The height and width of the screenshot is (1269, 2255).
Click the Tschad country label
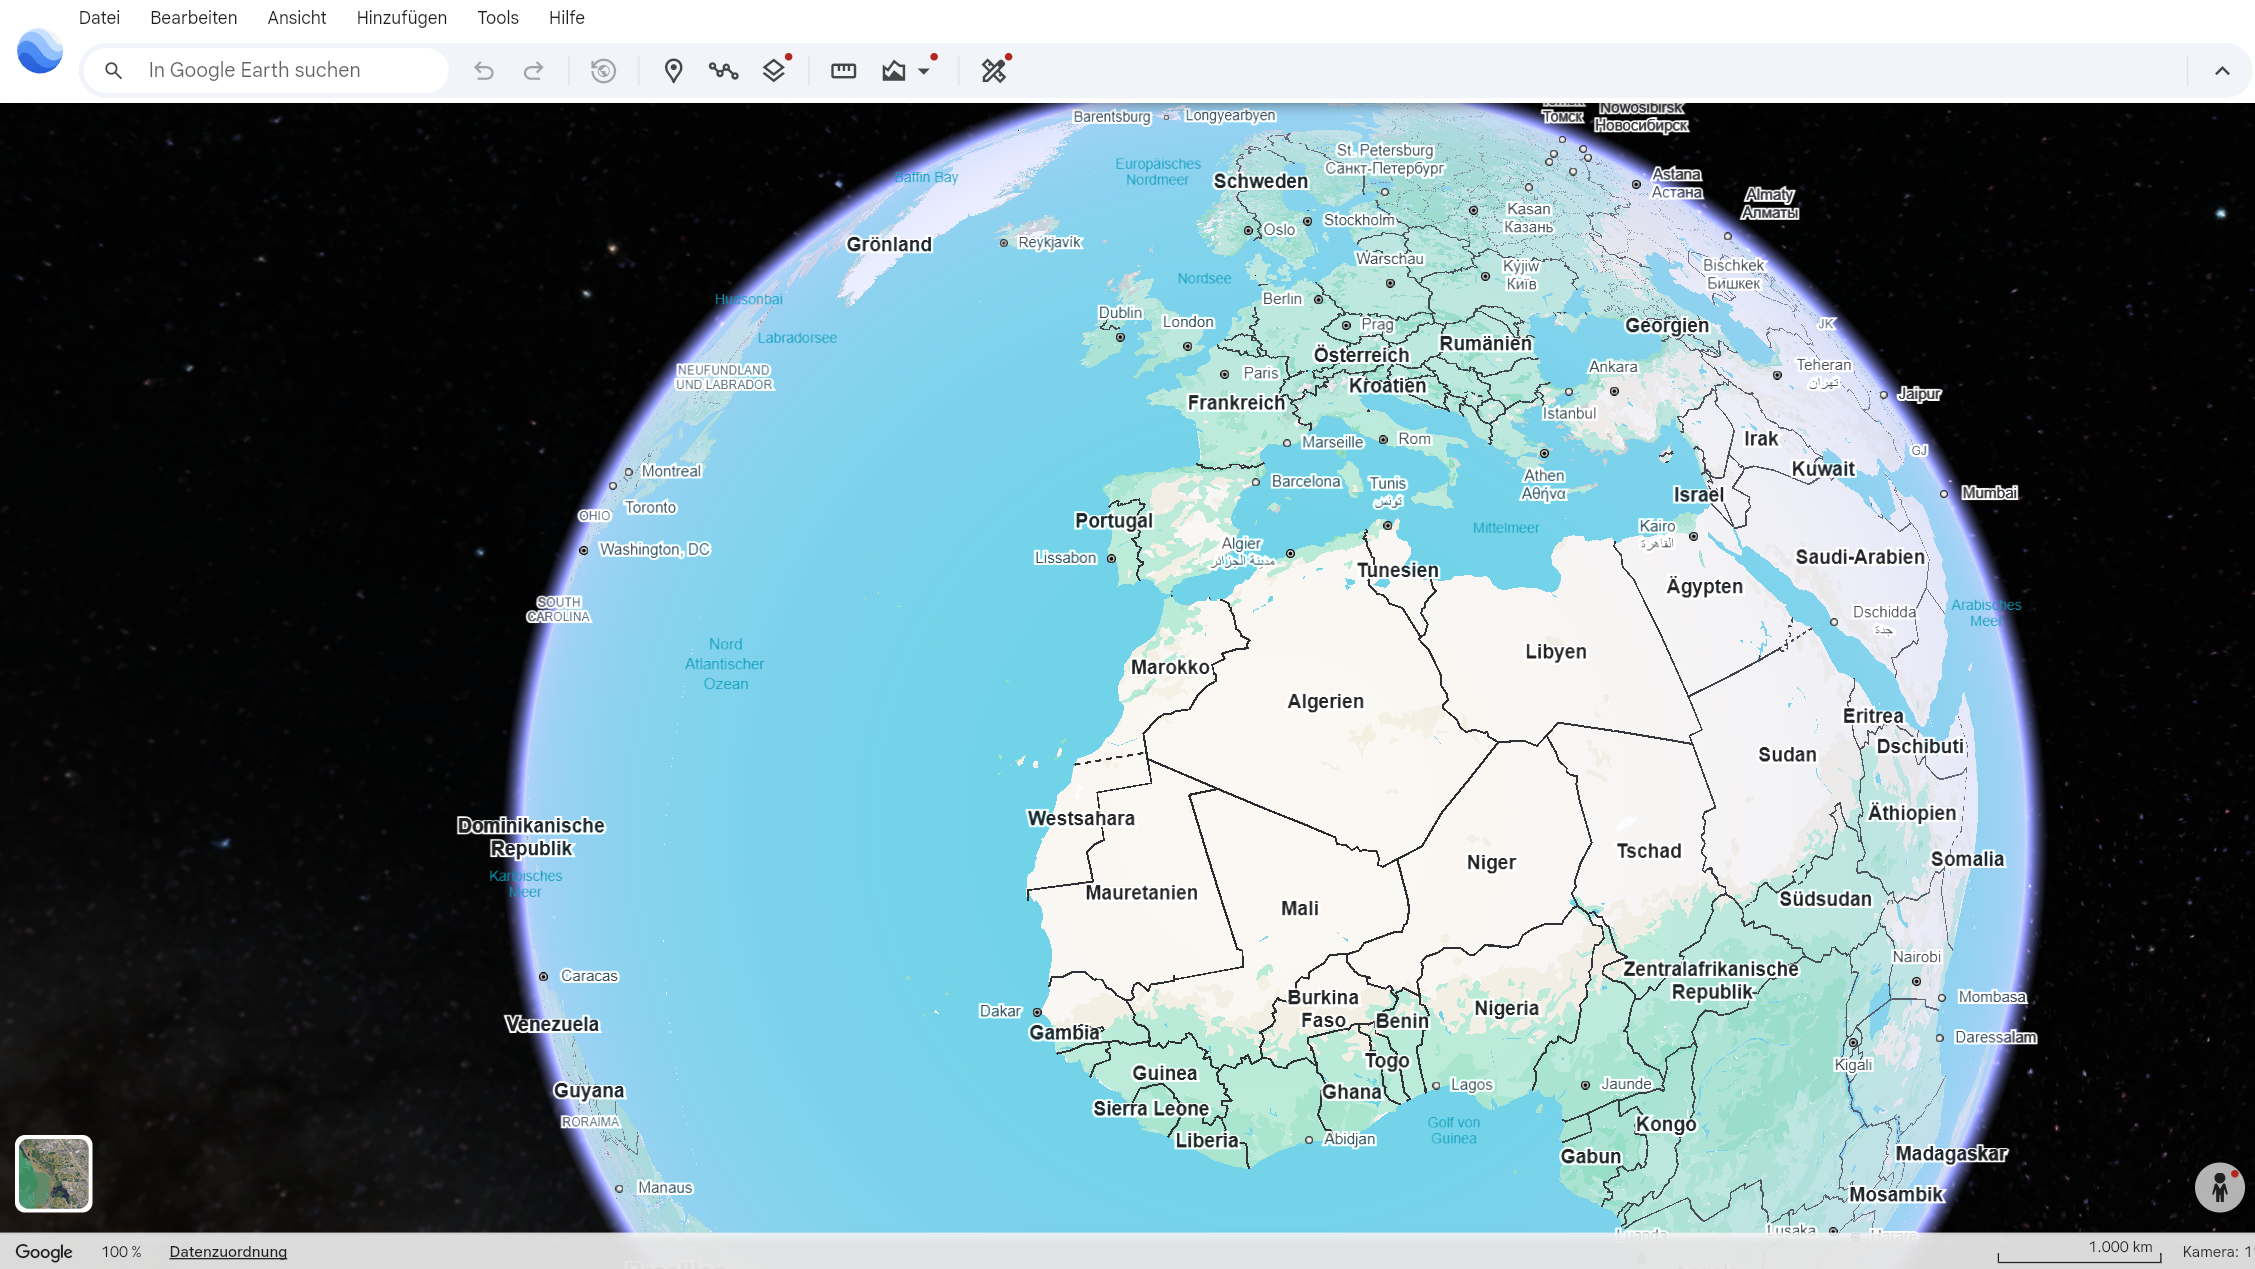1649,851
